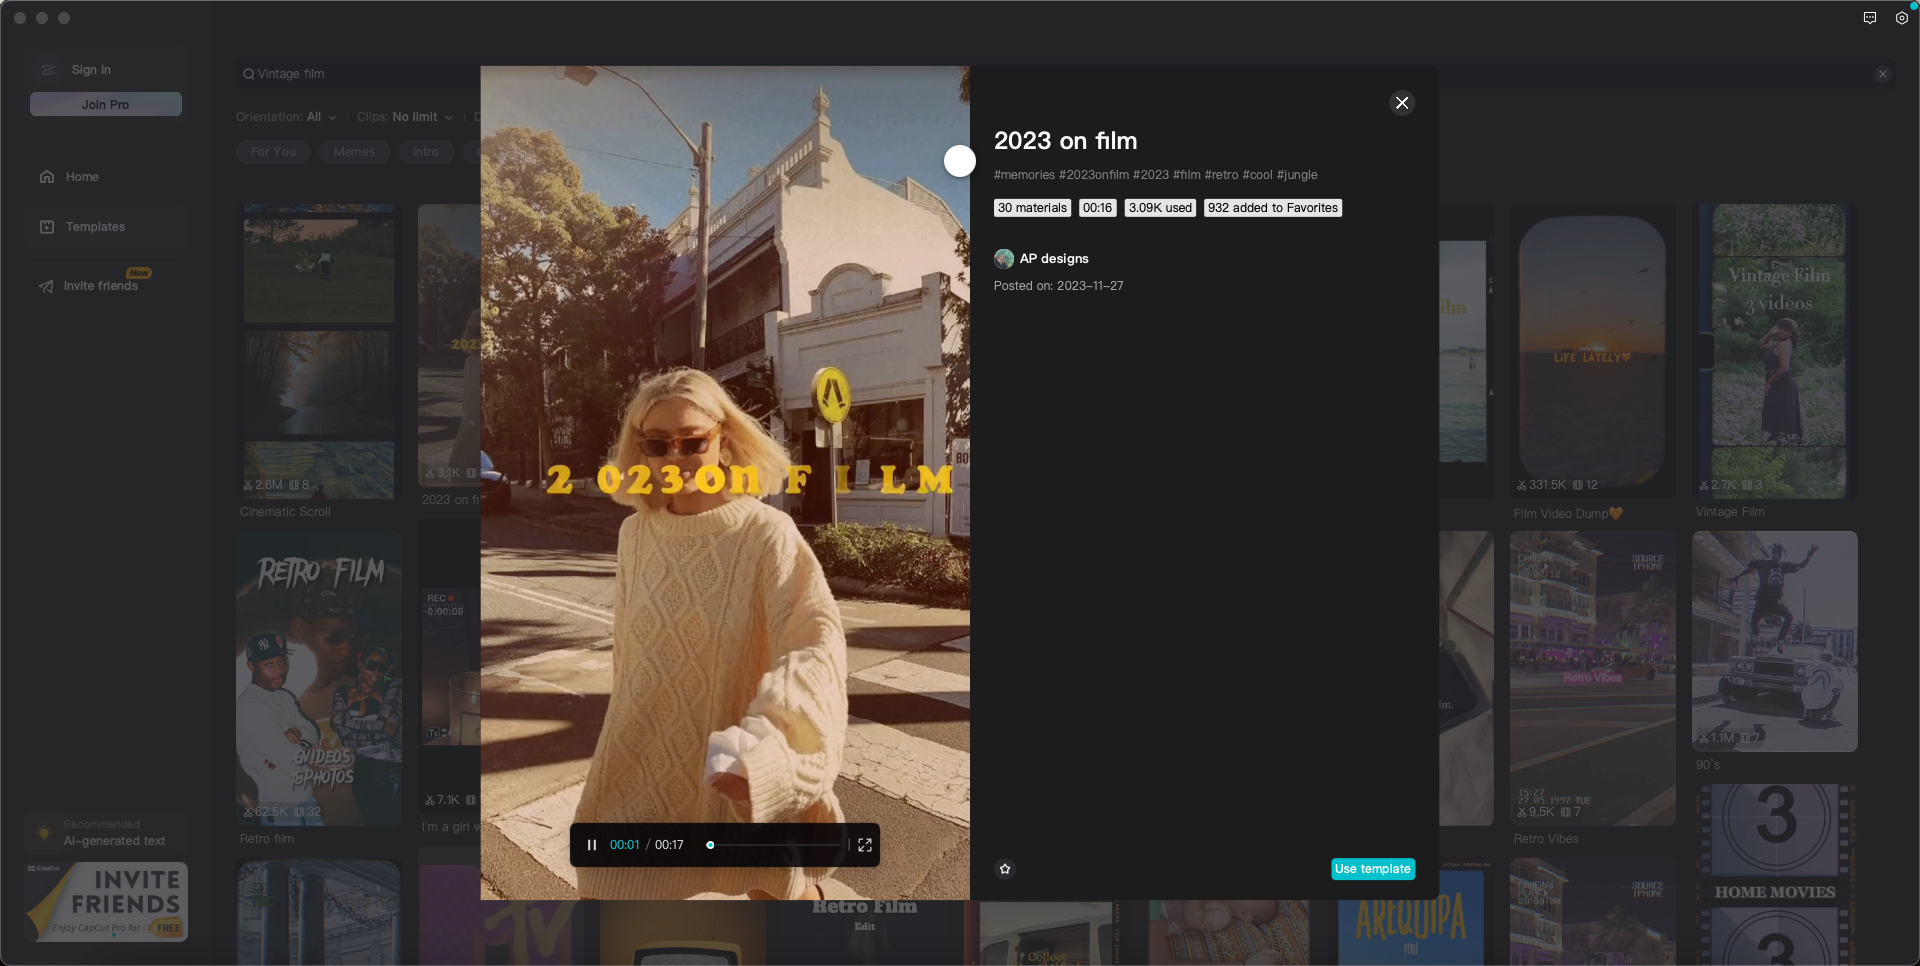Clear the search field text

click(x=1883, y=74)
